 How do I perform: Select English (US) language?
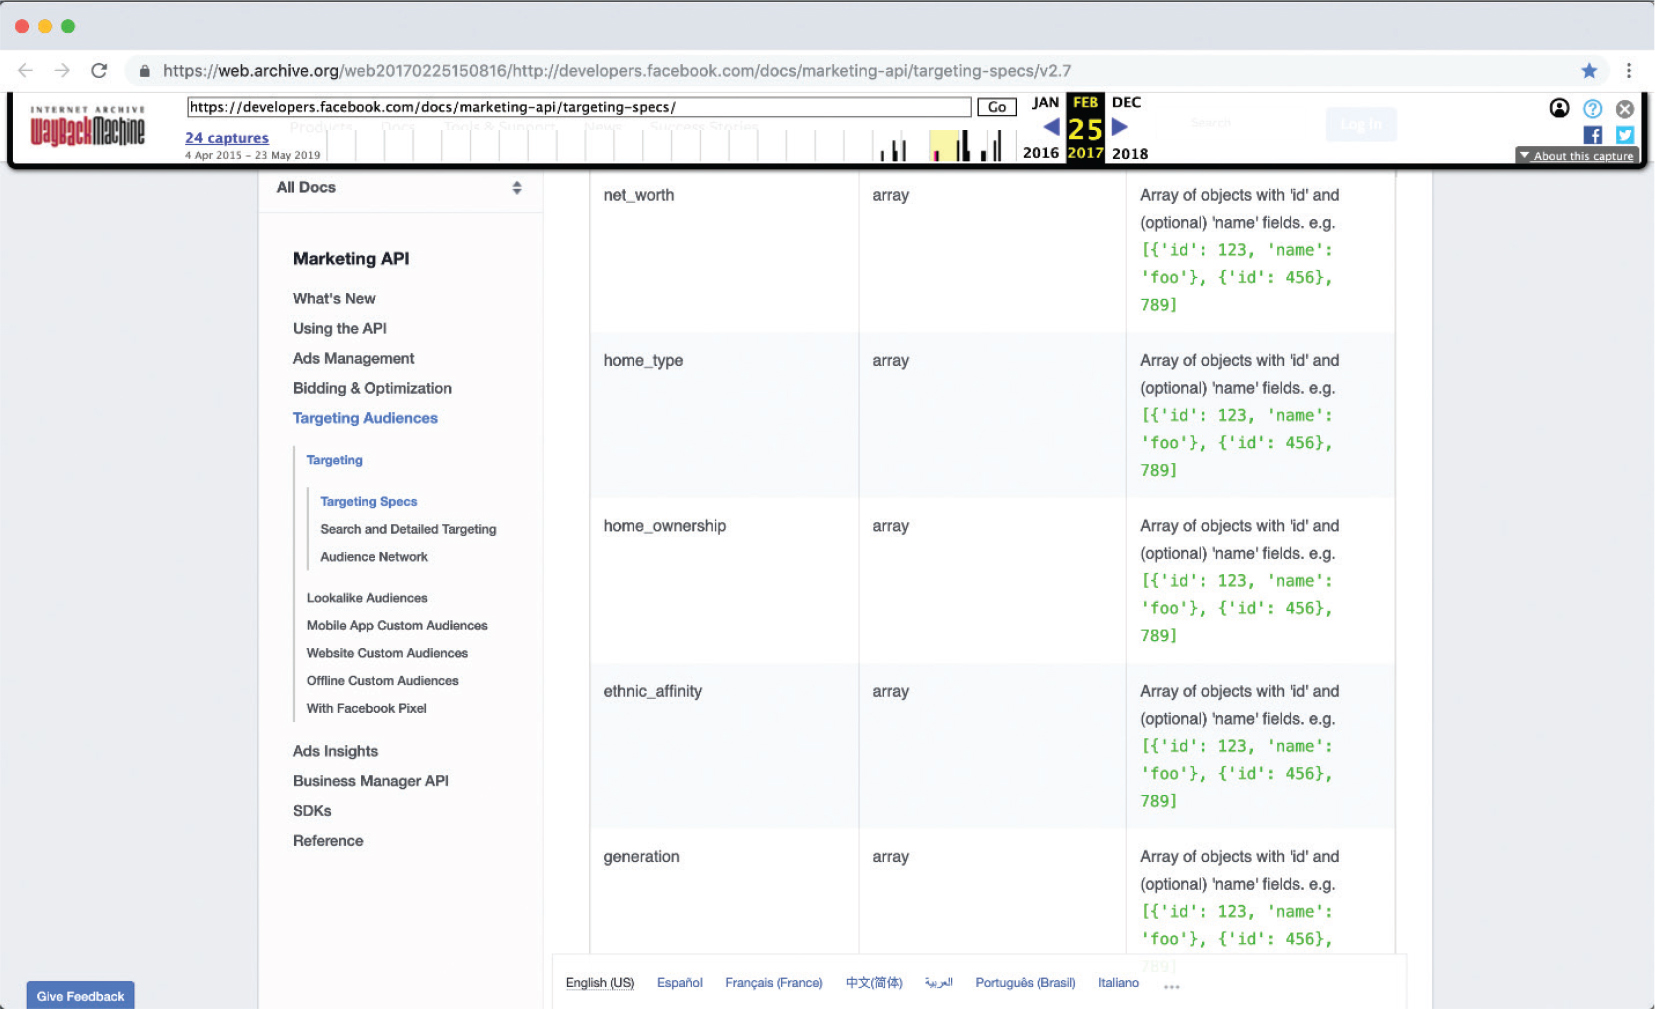600,983
